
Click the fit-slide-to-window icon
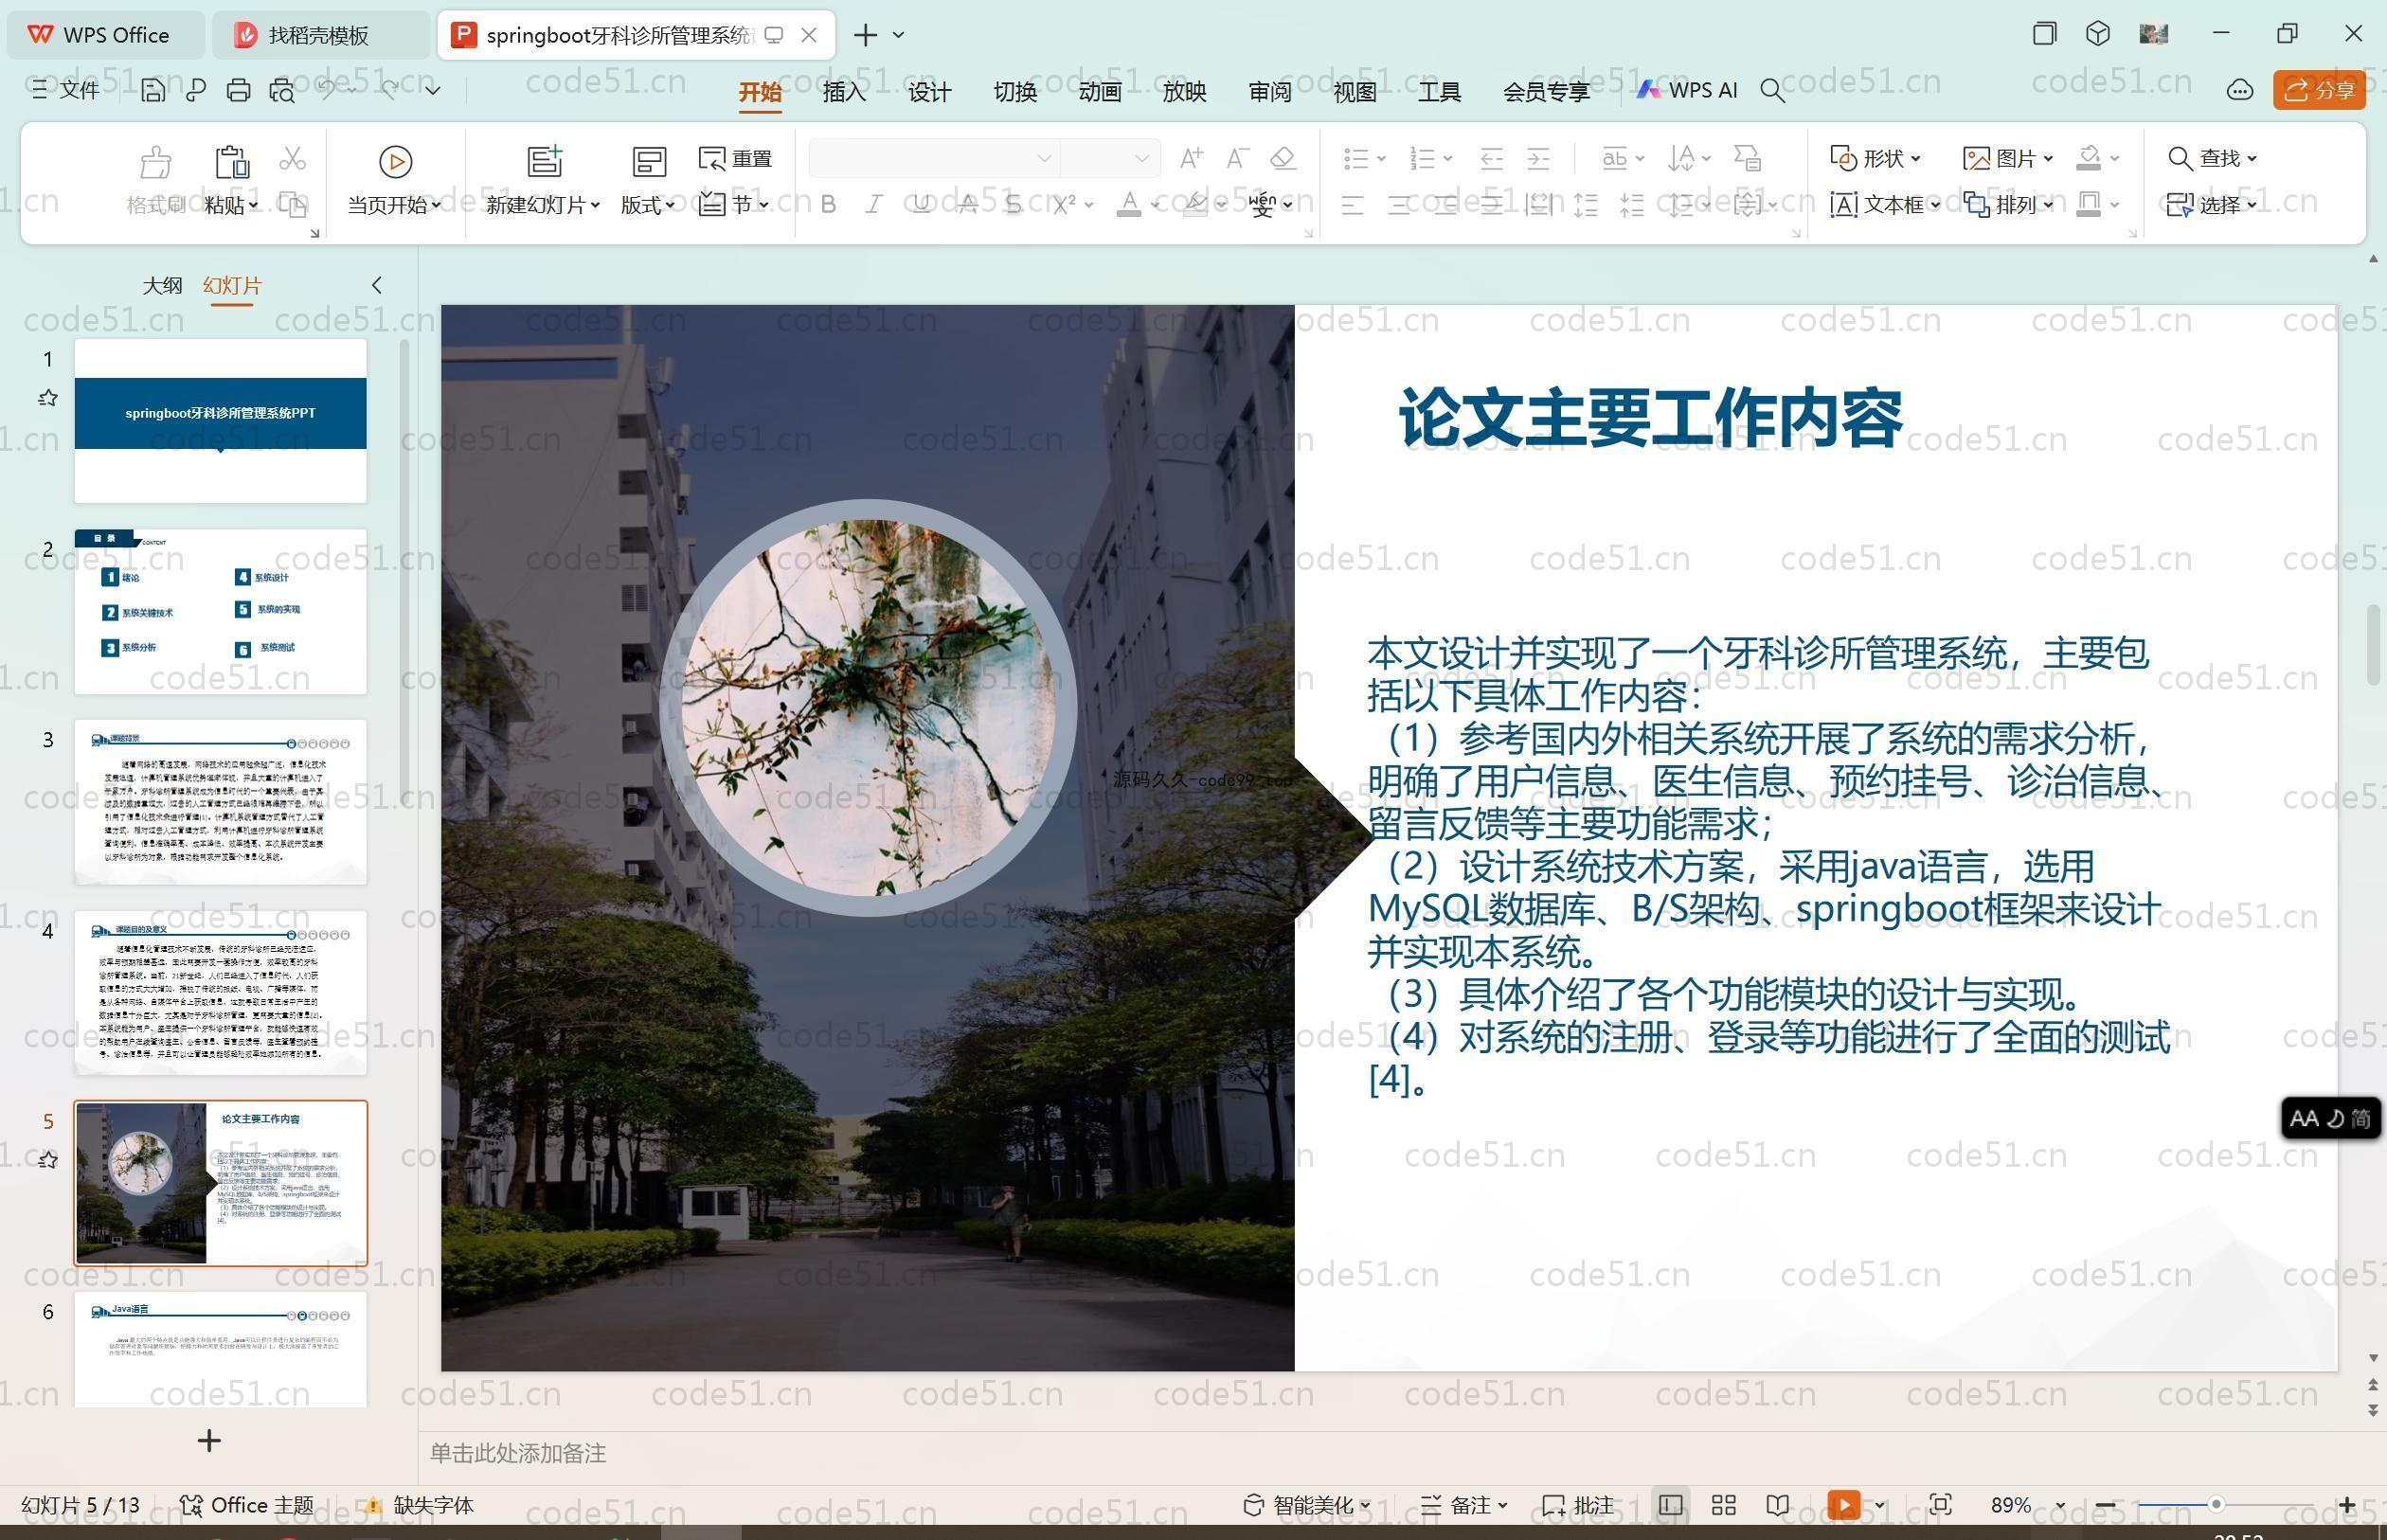tap(1941, 1505)
